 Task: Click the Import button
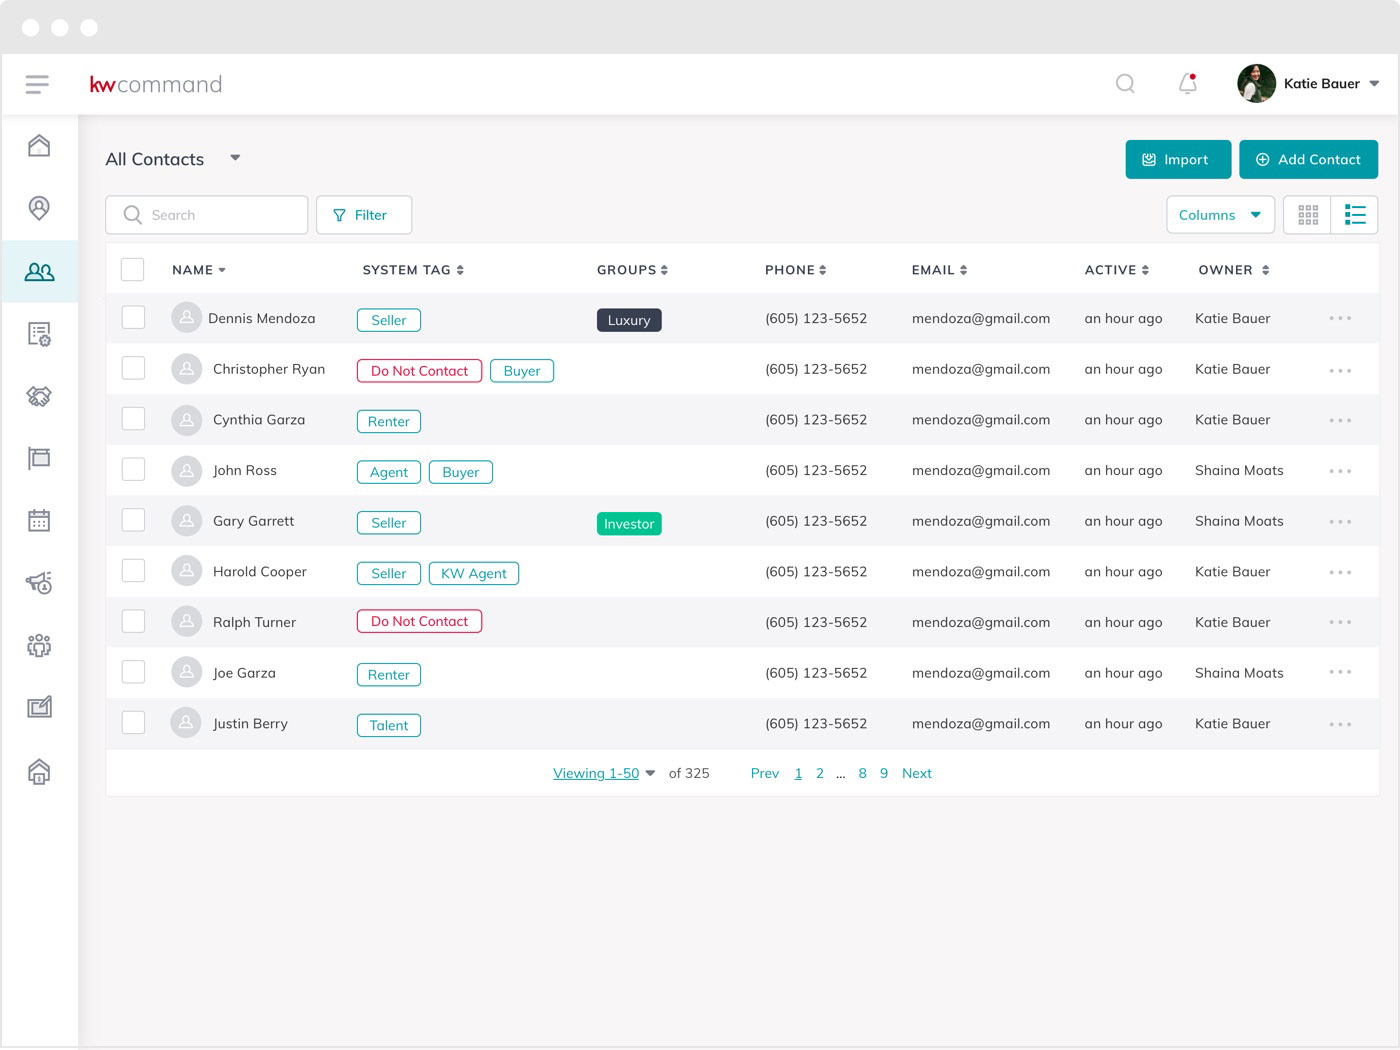1178,159
